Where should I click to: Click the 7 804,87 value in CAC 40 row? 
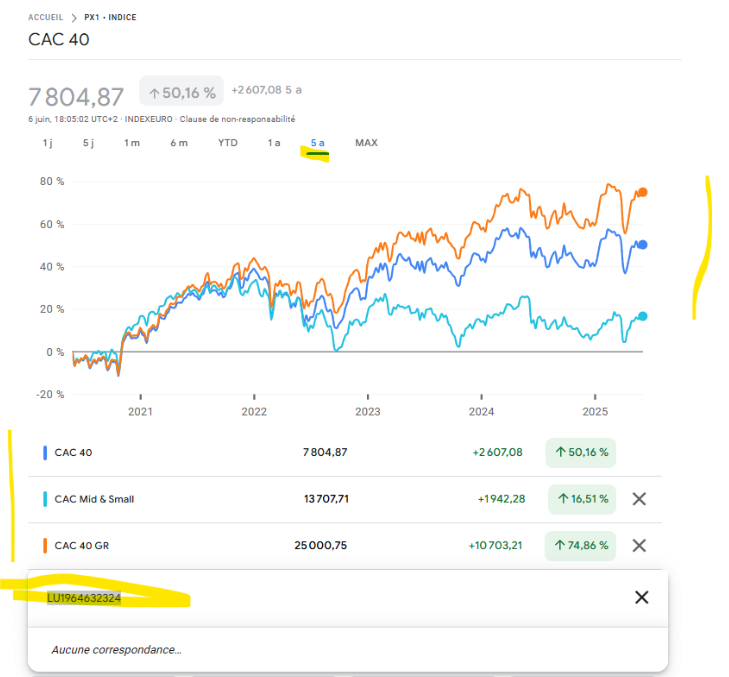click(x=325, y=452)
